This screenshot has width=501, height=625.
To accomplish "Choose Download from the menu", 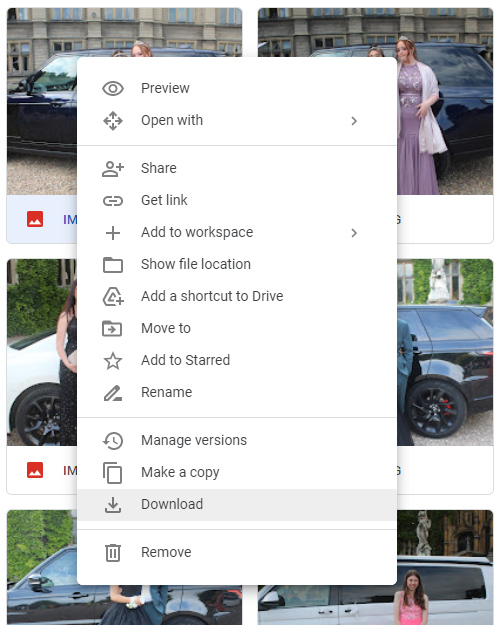I will 237,505.
